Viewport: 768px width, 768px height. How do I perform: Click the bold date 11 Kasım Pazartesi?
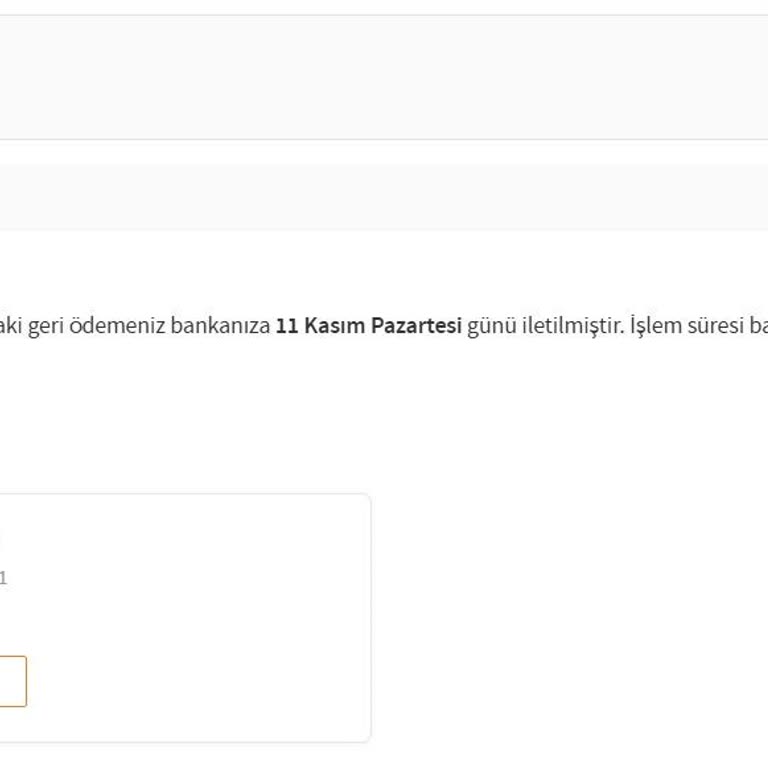[368, 327]
